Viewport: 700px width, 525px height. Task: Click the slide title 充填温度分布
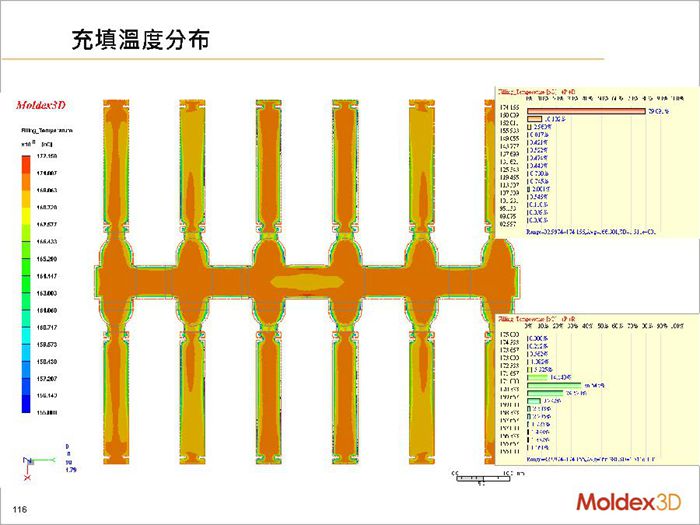click(140, 40)
